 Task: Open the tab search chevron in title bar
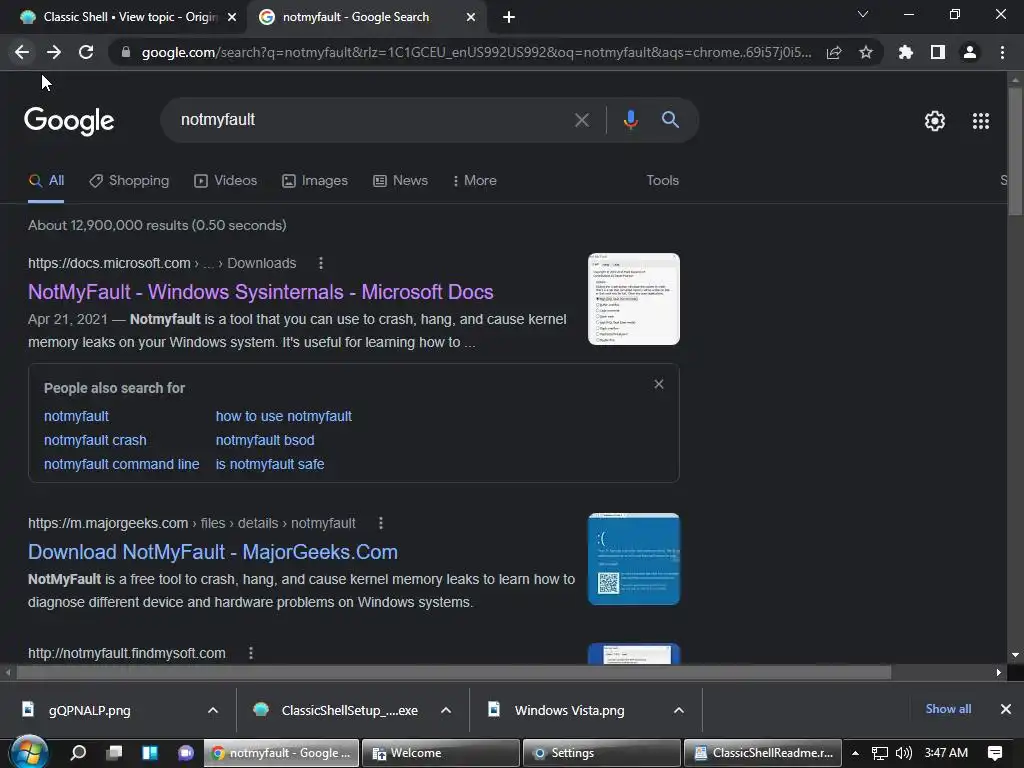coord(863,14)
